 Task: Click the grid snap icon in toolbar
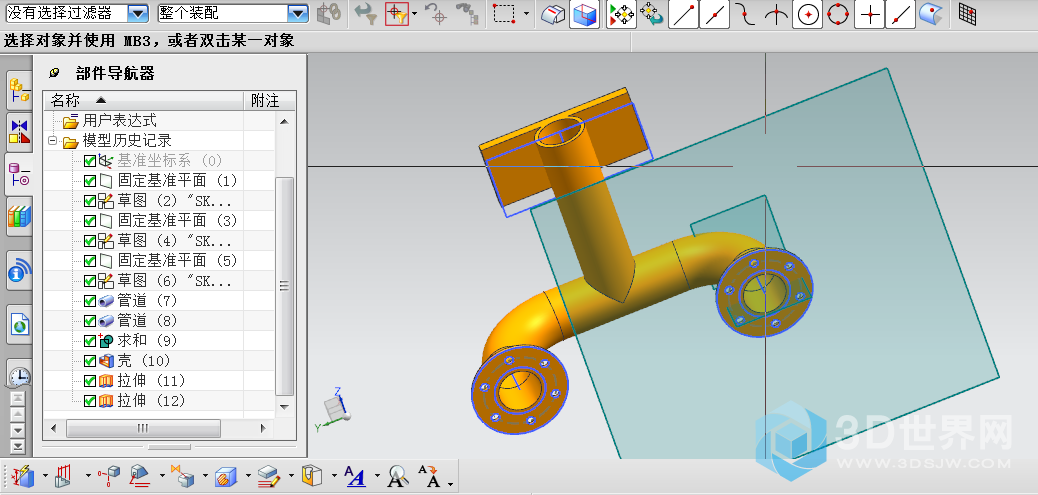click(967, 14)
